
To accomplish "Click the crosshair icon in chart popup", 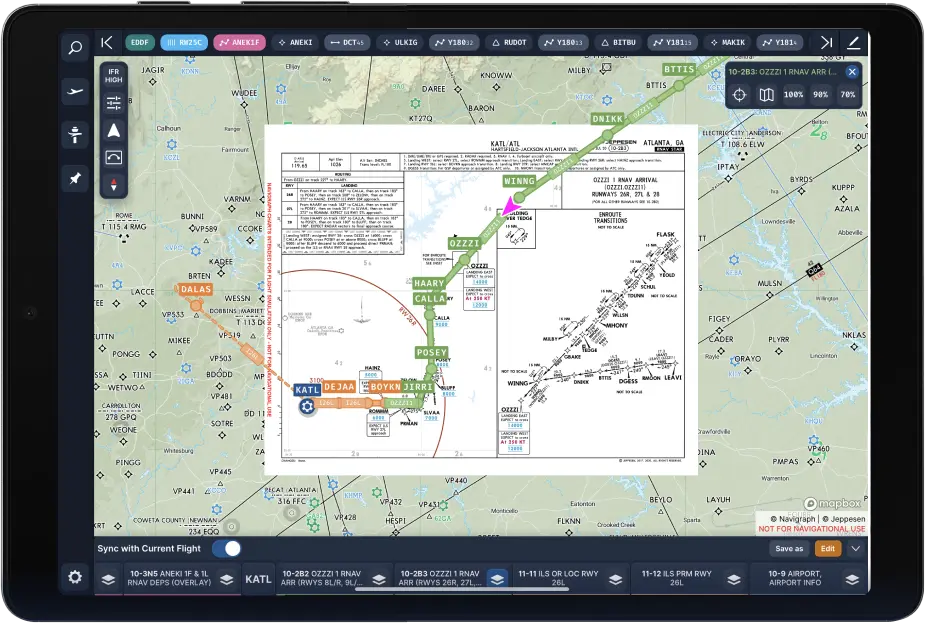I will [739, 95].
